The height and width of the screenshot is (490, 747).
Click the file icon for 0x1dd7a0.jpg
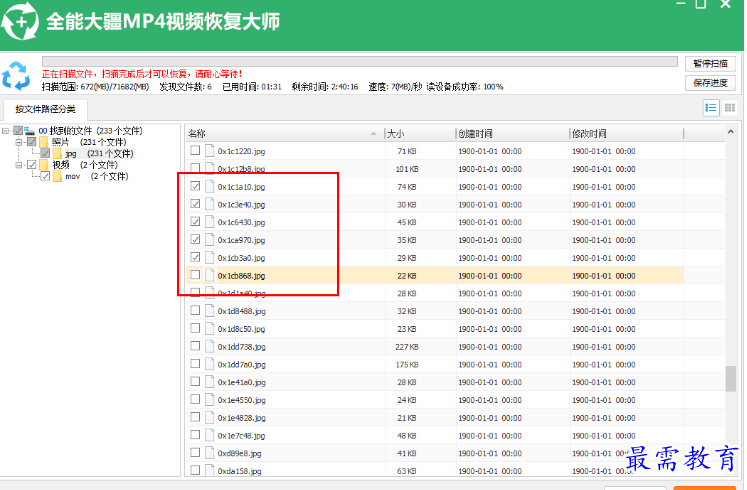click(210, 364)
